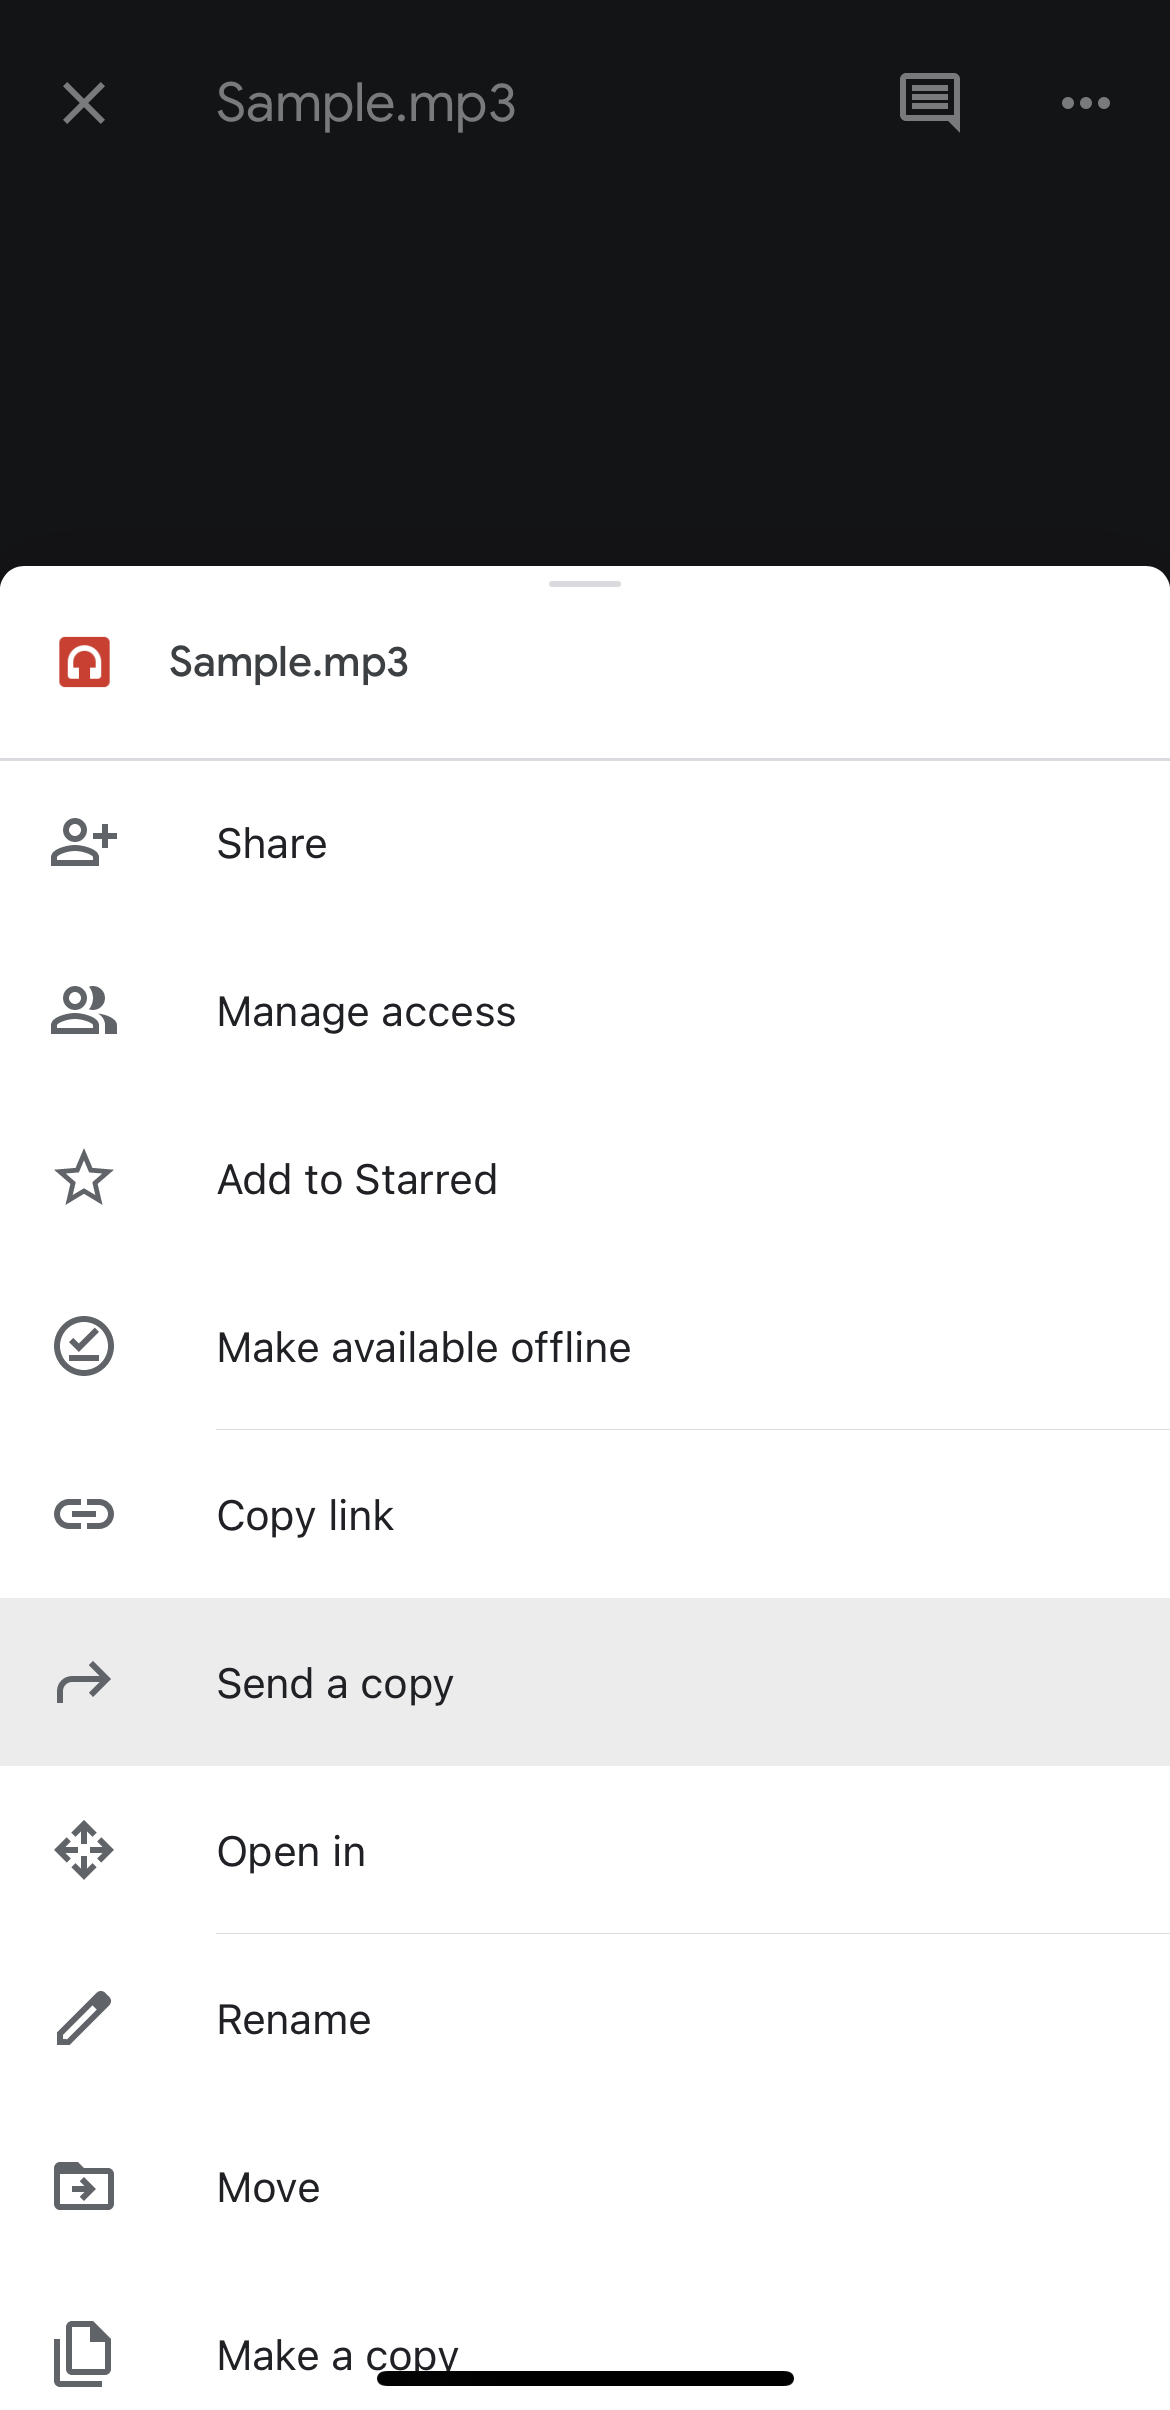Tap the add-person Share icon
This screenshot has height=2410, width=1170.
[84, 842]
